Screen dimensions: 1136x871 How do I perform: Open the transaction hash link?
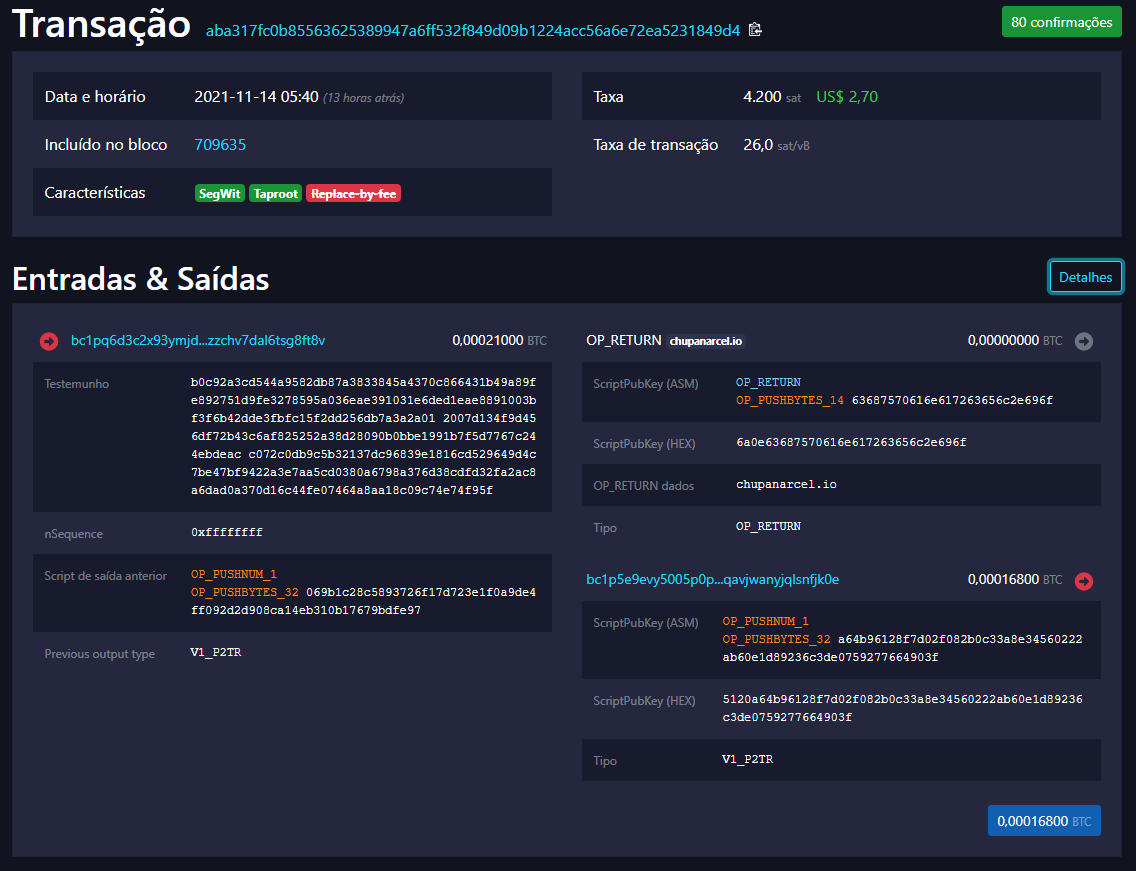[472, 30]
